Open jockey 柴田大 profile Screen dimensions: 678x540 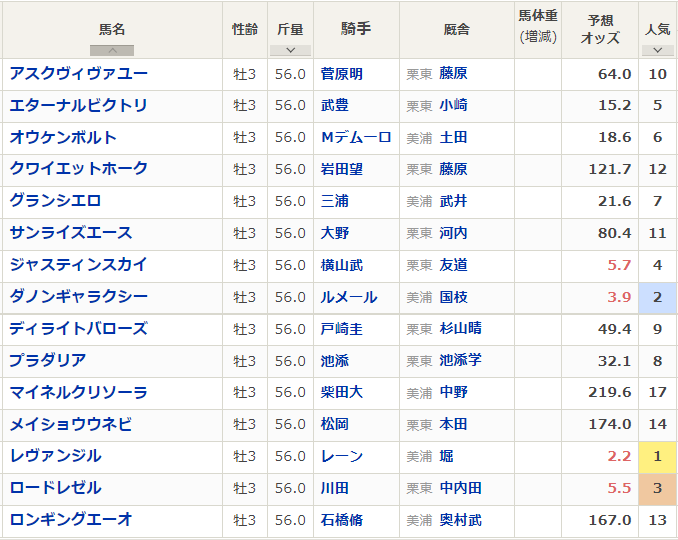pyautogui.click(x=342, y=393)
